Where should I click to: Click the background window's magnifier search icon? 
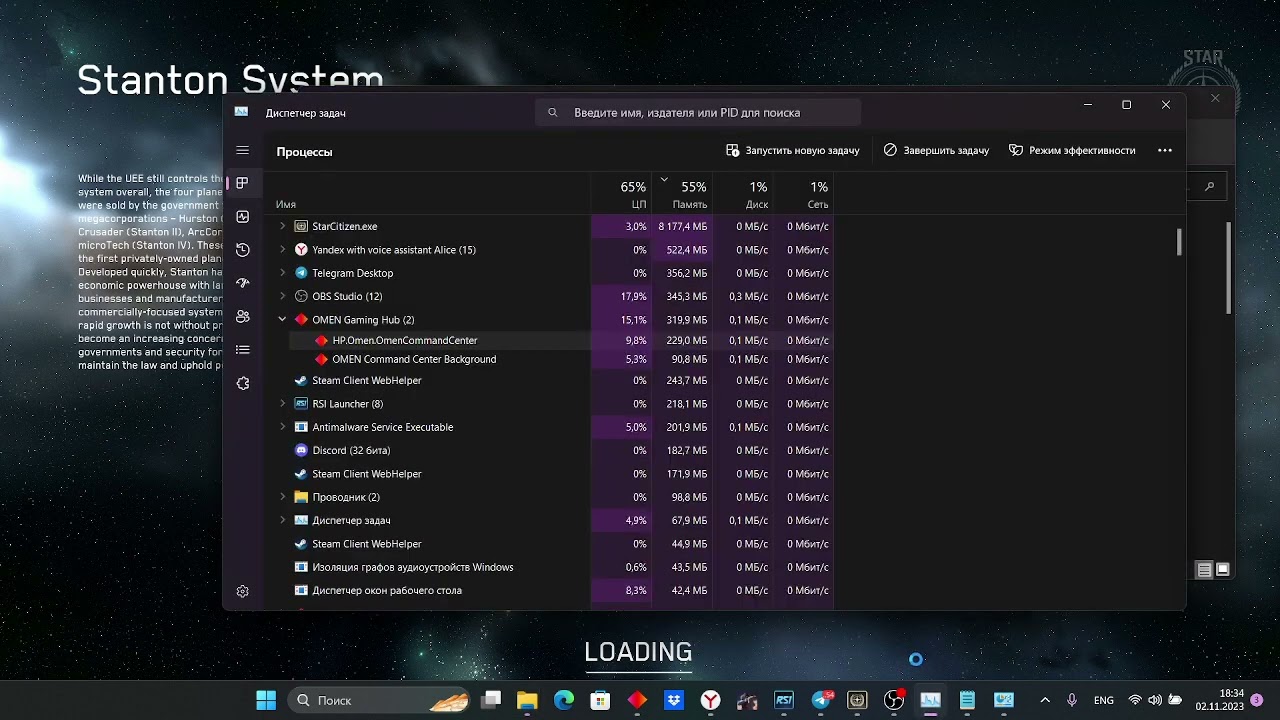click(1210, 186)
